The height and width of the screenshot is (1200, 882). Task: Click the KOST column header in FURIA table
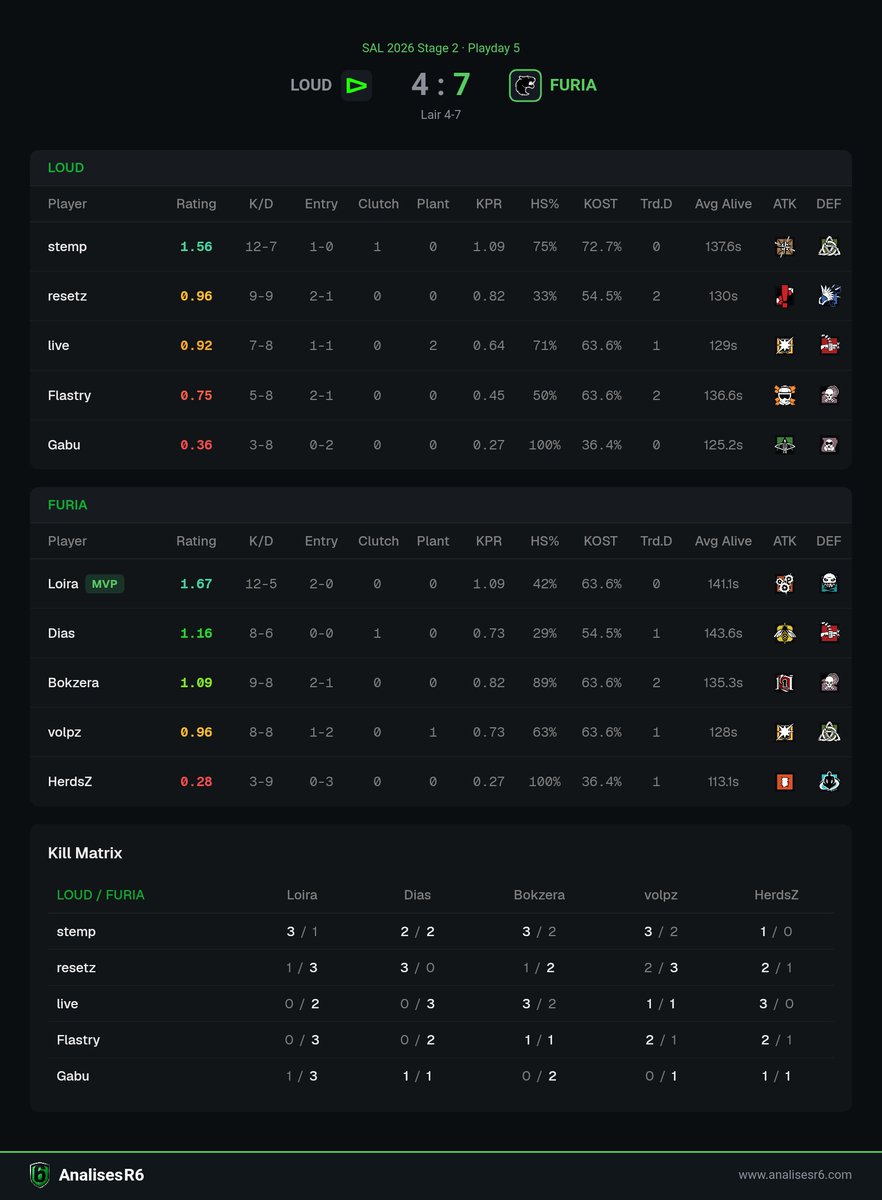(x=600, y=541)
